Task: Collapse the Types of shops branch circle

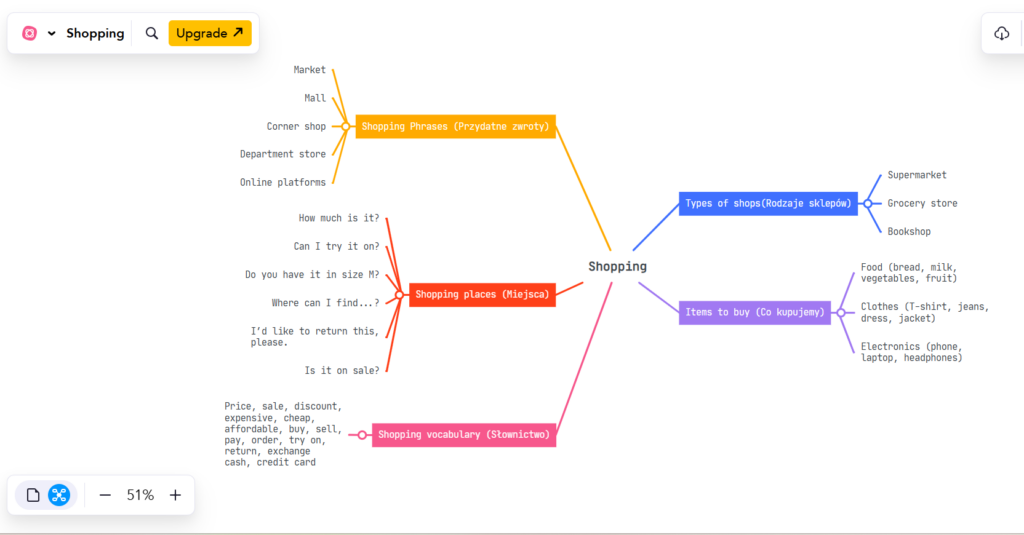Action: pyautogui.click(x=868, y=203)
